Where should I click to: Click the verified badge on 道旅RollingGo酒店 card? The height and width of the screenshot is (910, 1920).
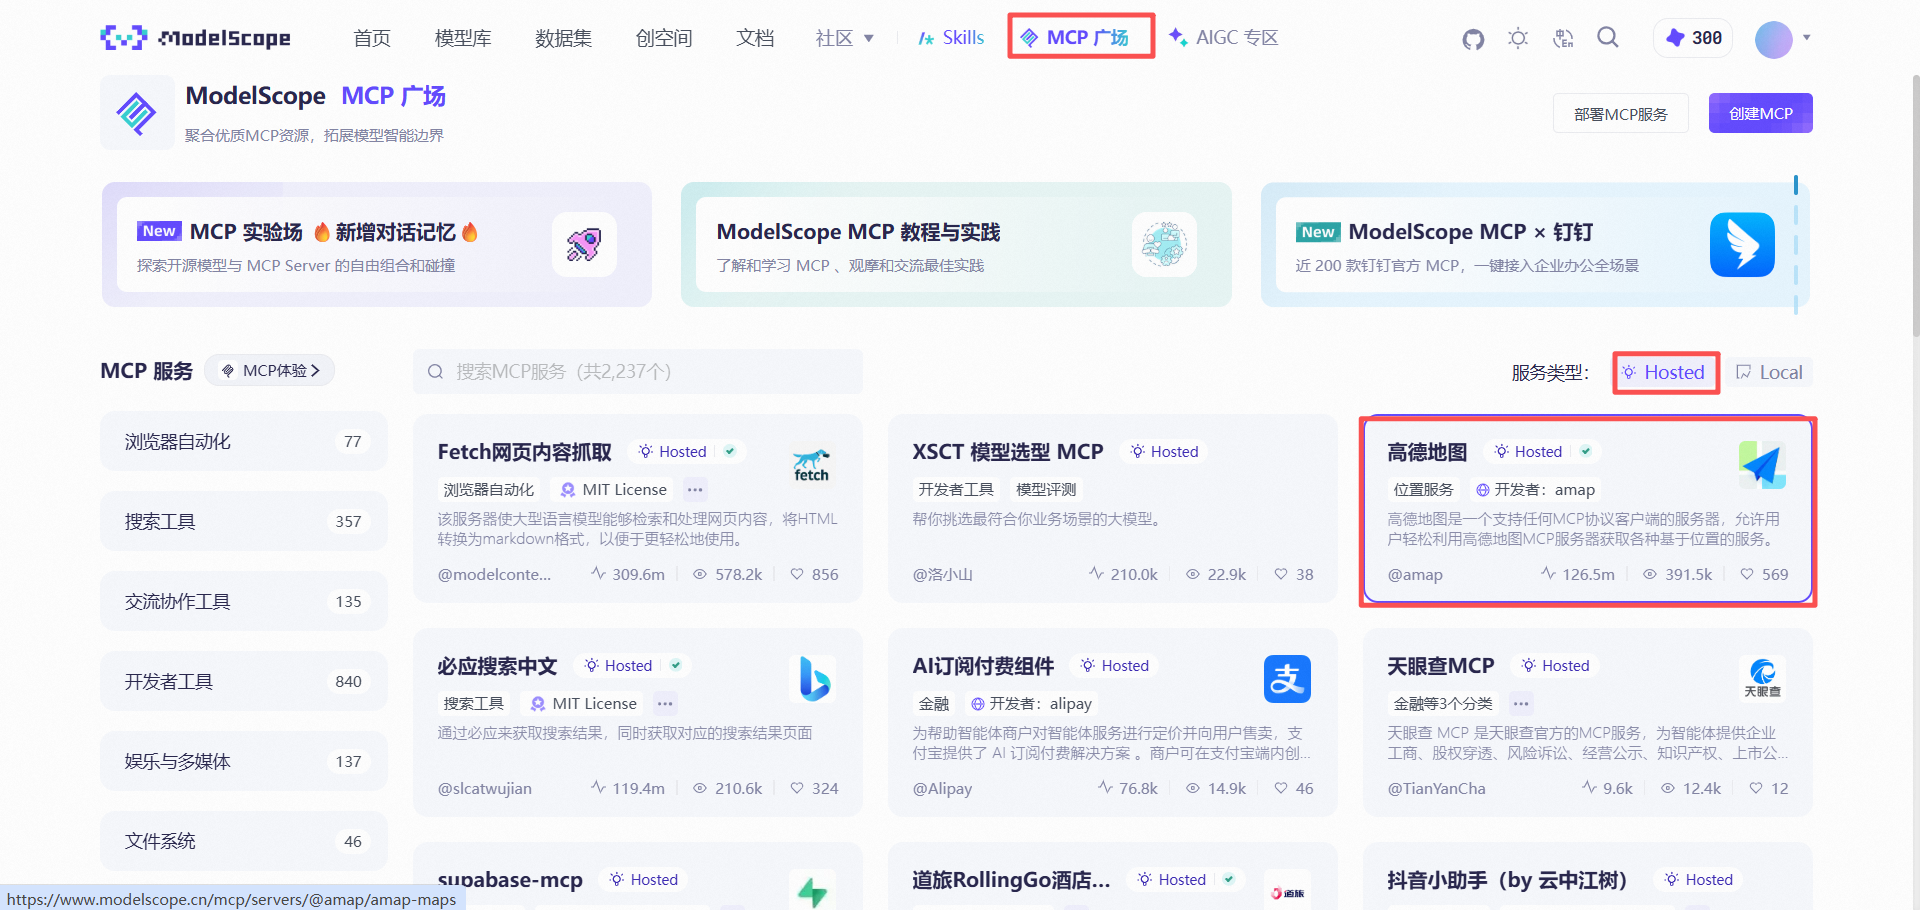tap(1229, 880)
